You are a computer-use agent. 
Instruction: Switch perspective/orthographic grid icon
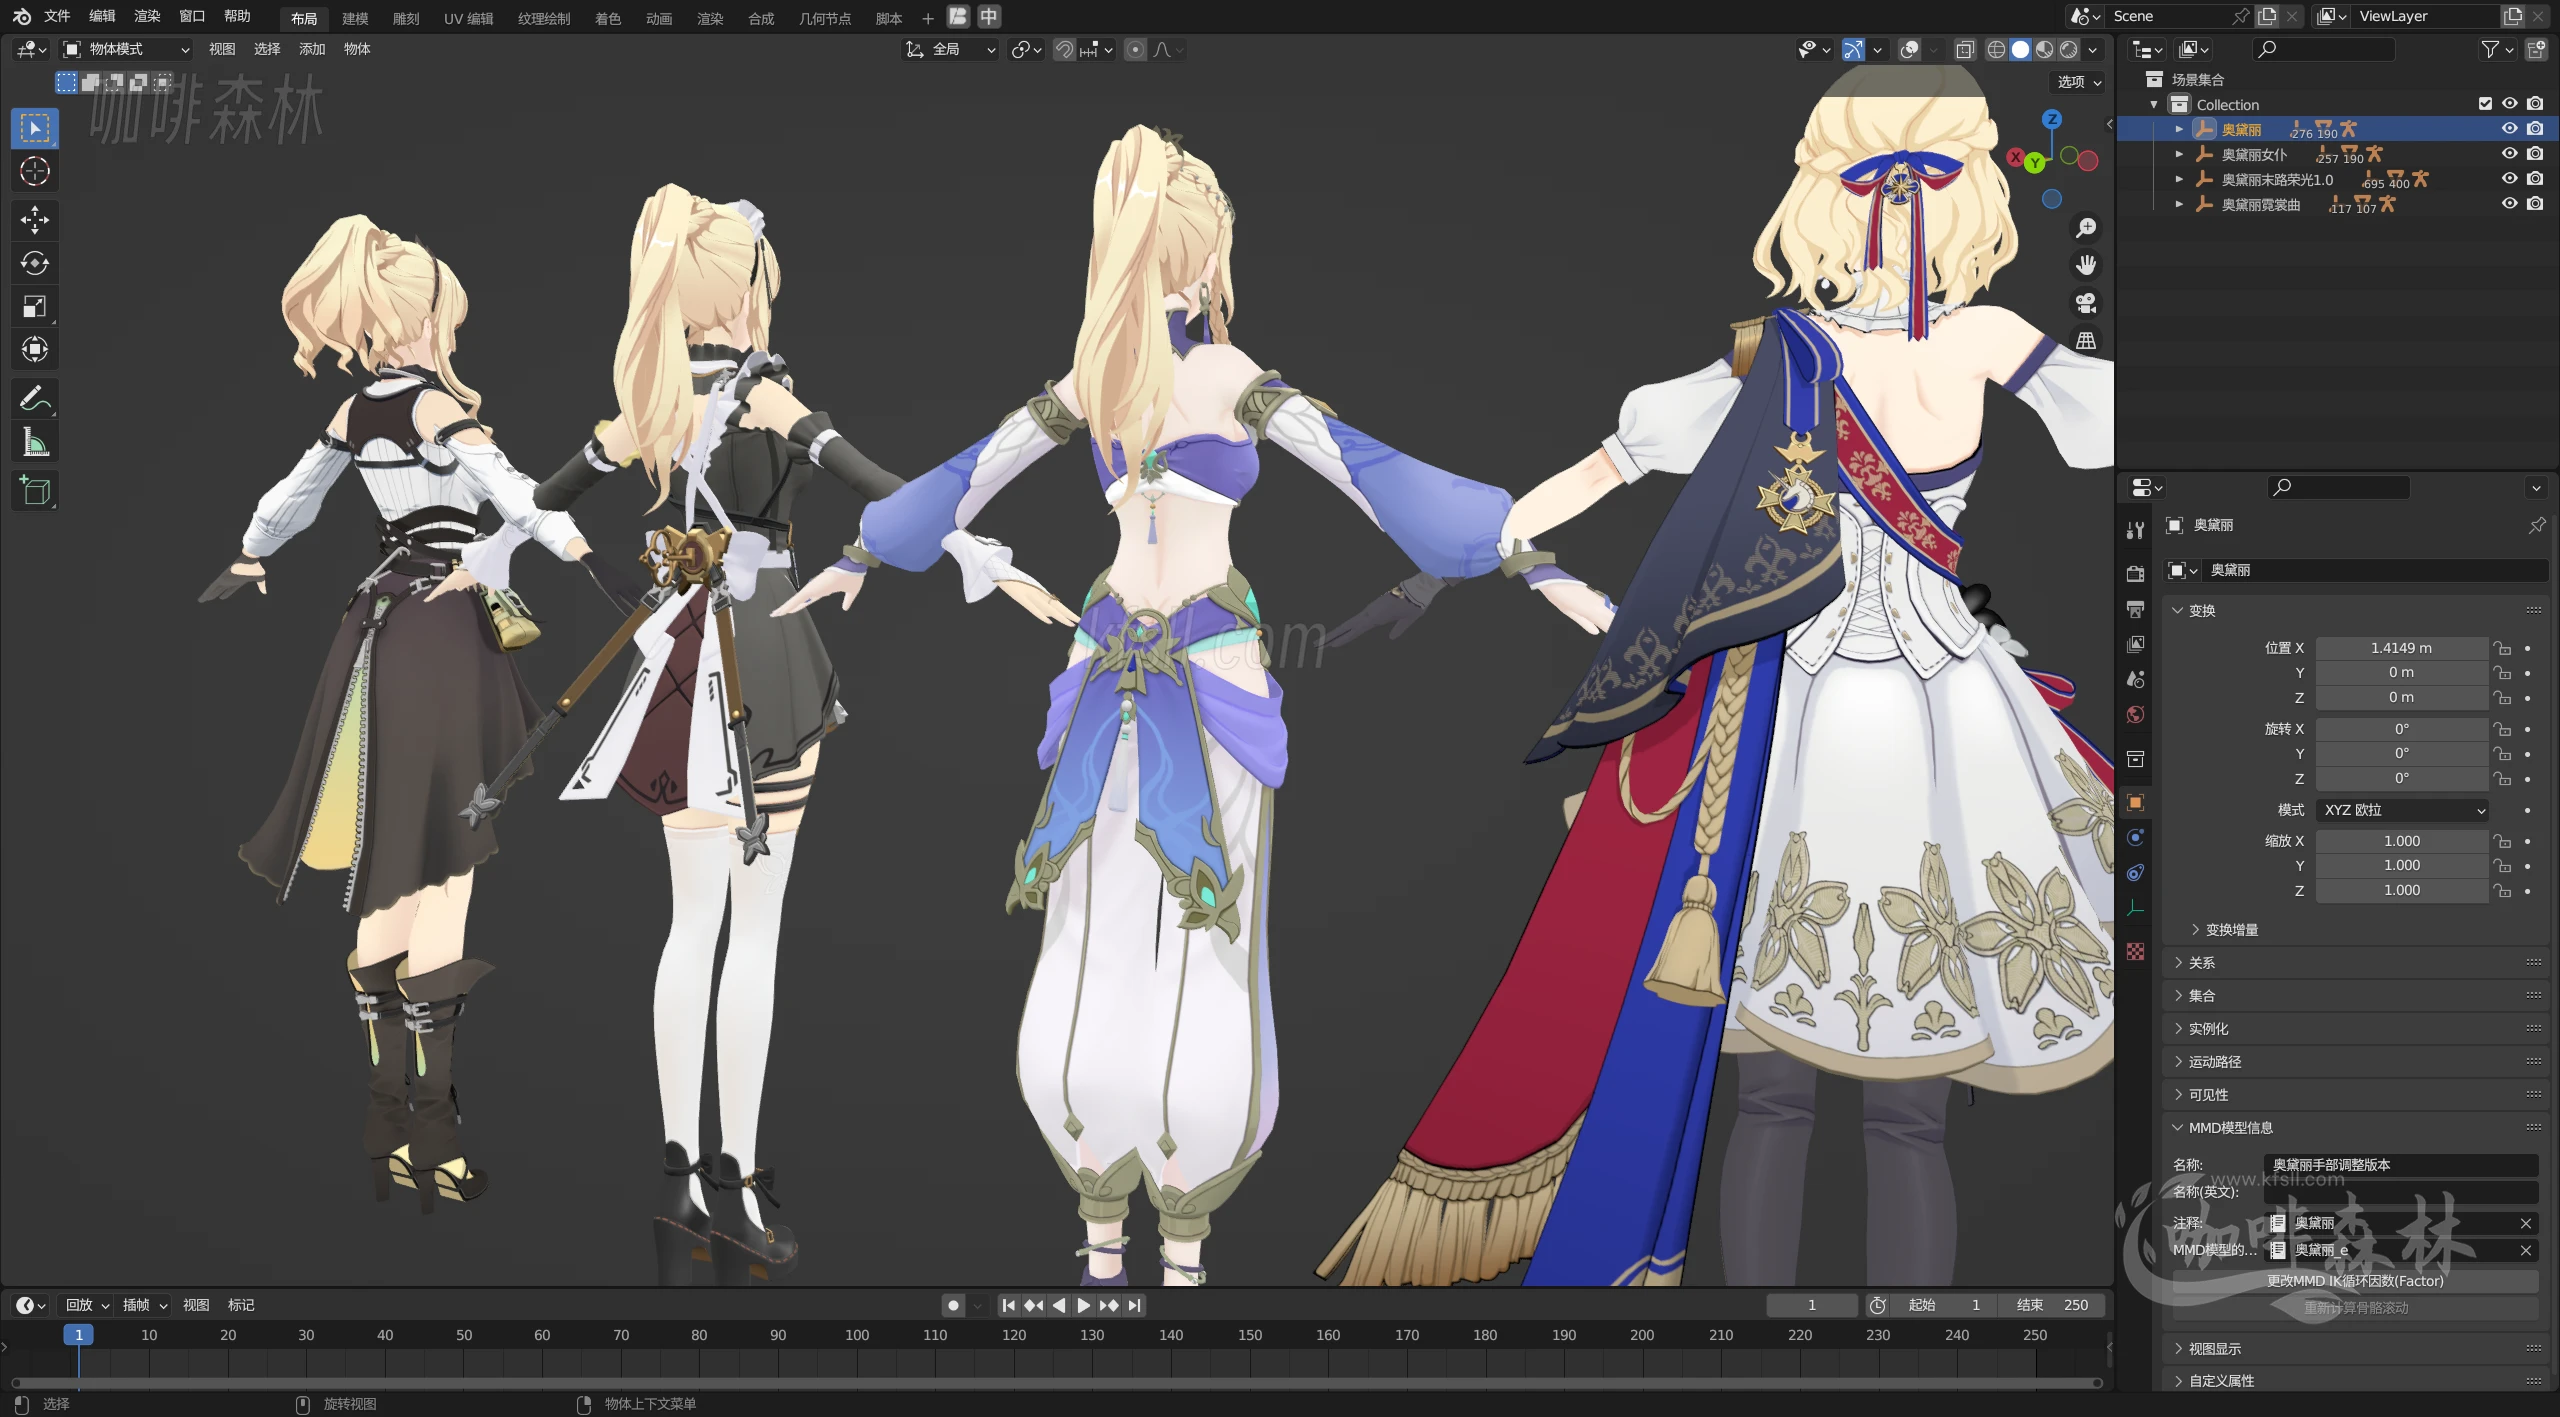(x=2086, y=341)
